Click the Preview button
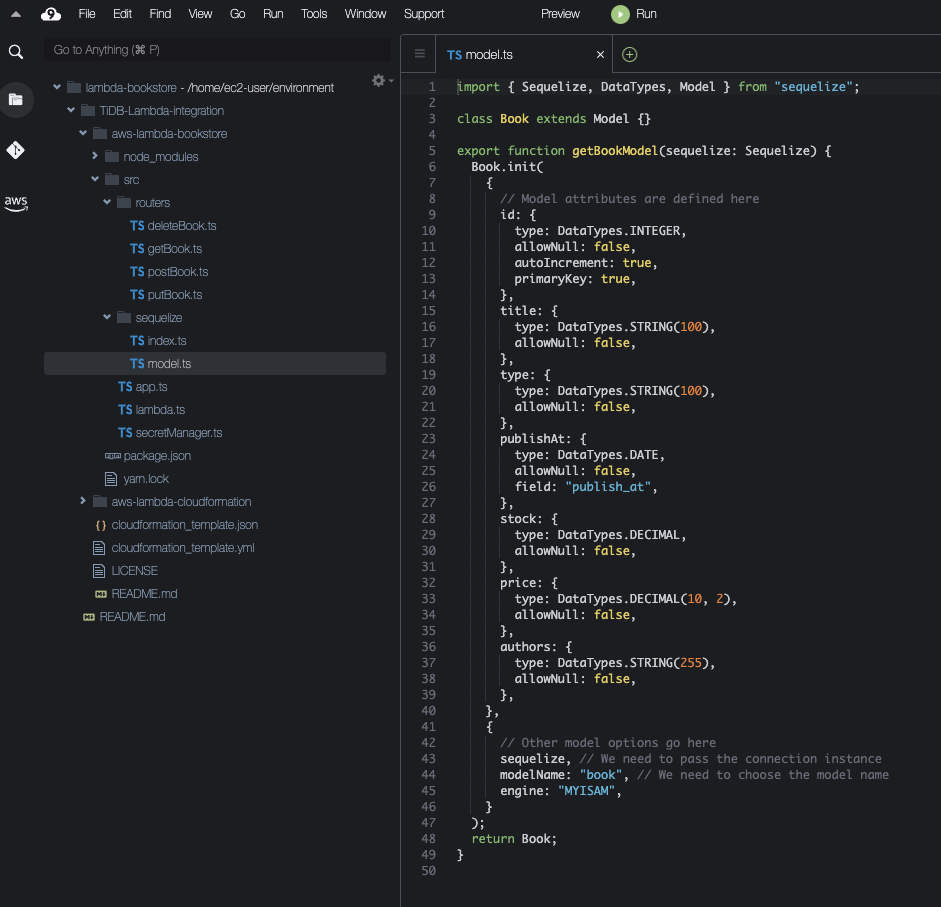941x907 pixels. (x=561, y=14)
